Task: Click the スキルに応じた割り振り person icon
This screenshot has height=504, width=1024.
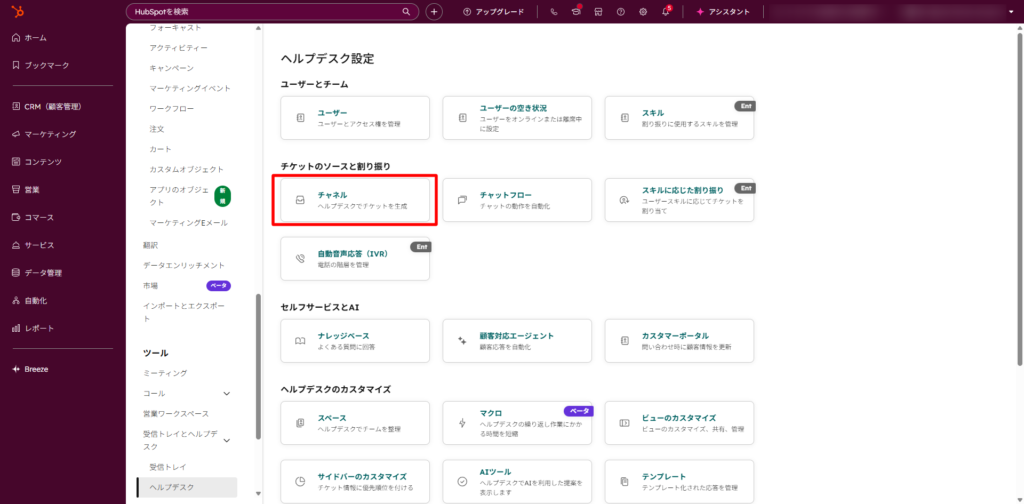Action: (624, 200)
